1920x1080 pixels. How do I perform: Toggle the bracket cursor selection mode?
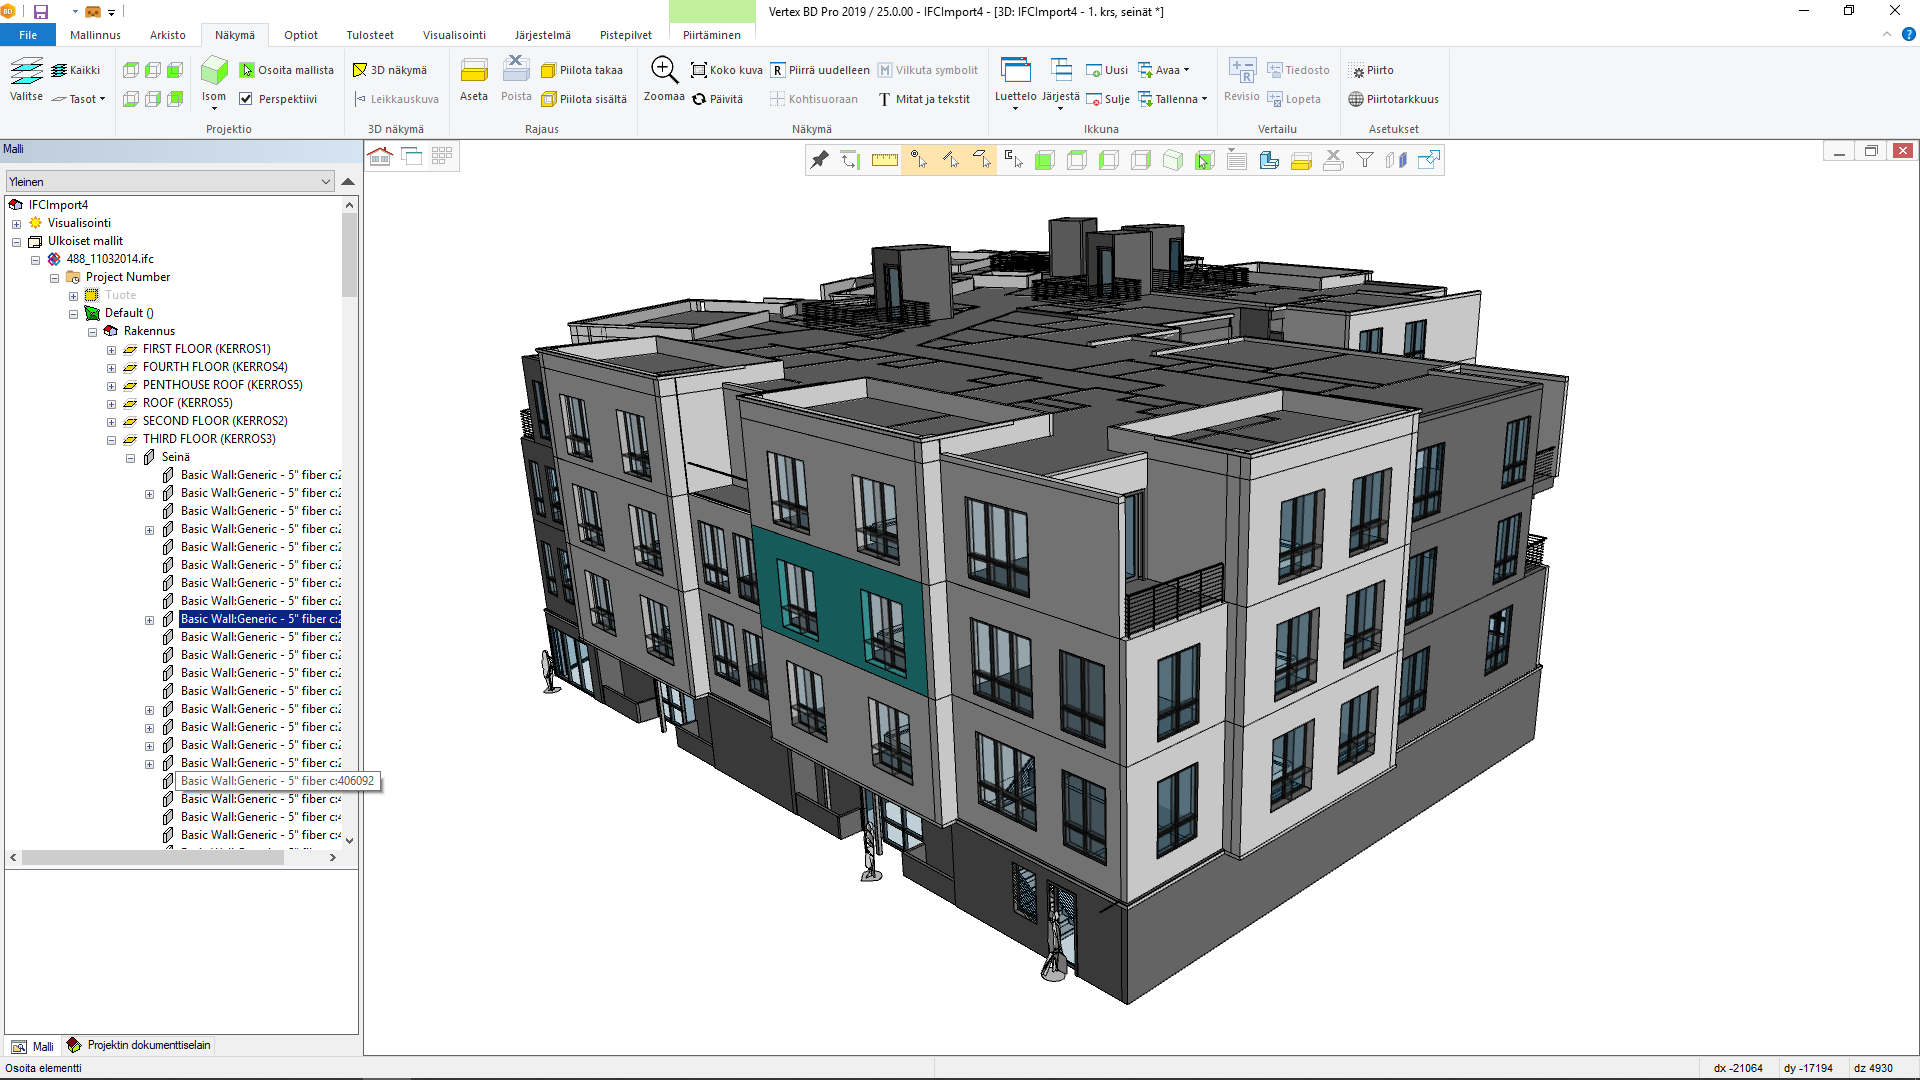click(x=1013, y=160)
